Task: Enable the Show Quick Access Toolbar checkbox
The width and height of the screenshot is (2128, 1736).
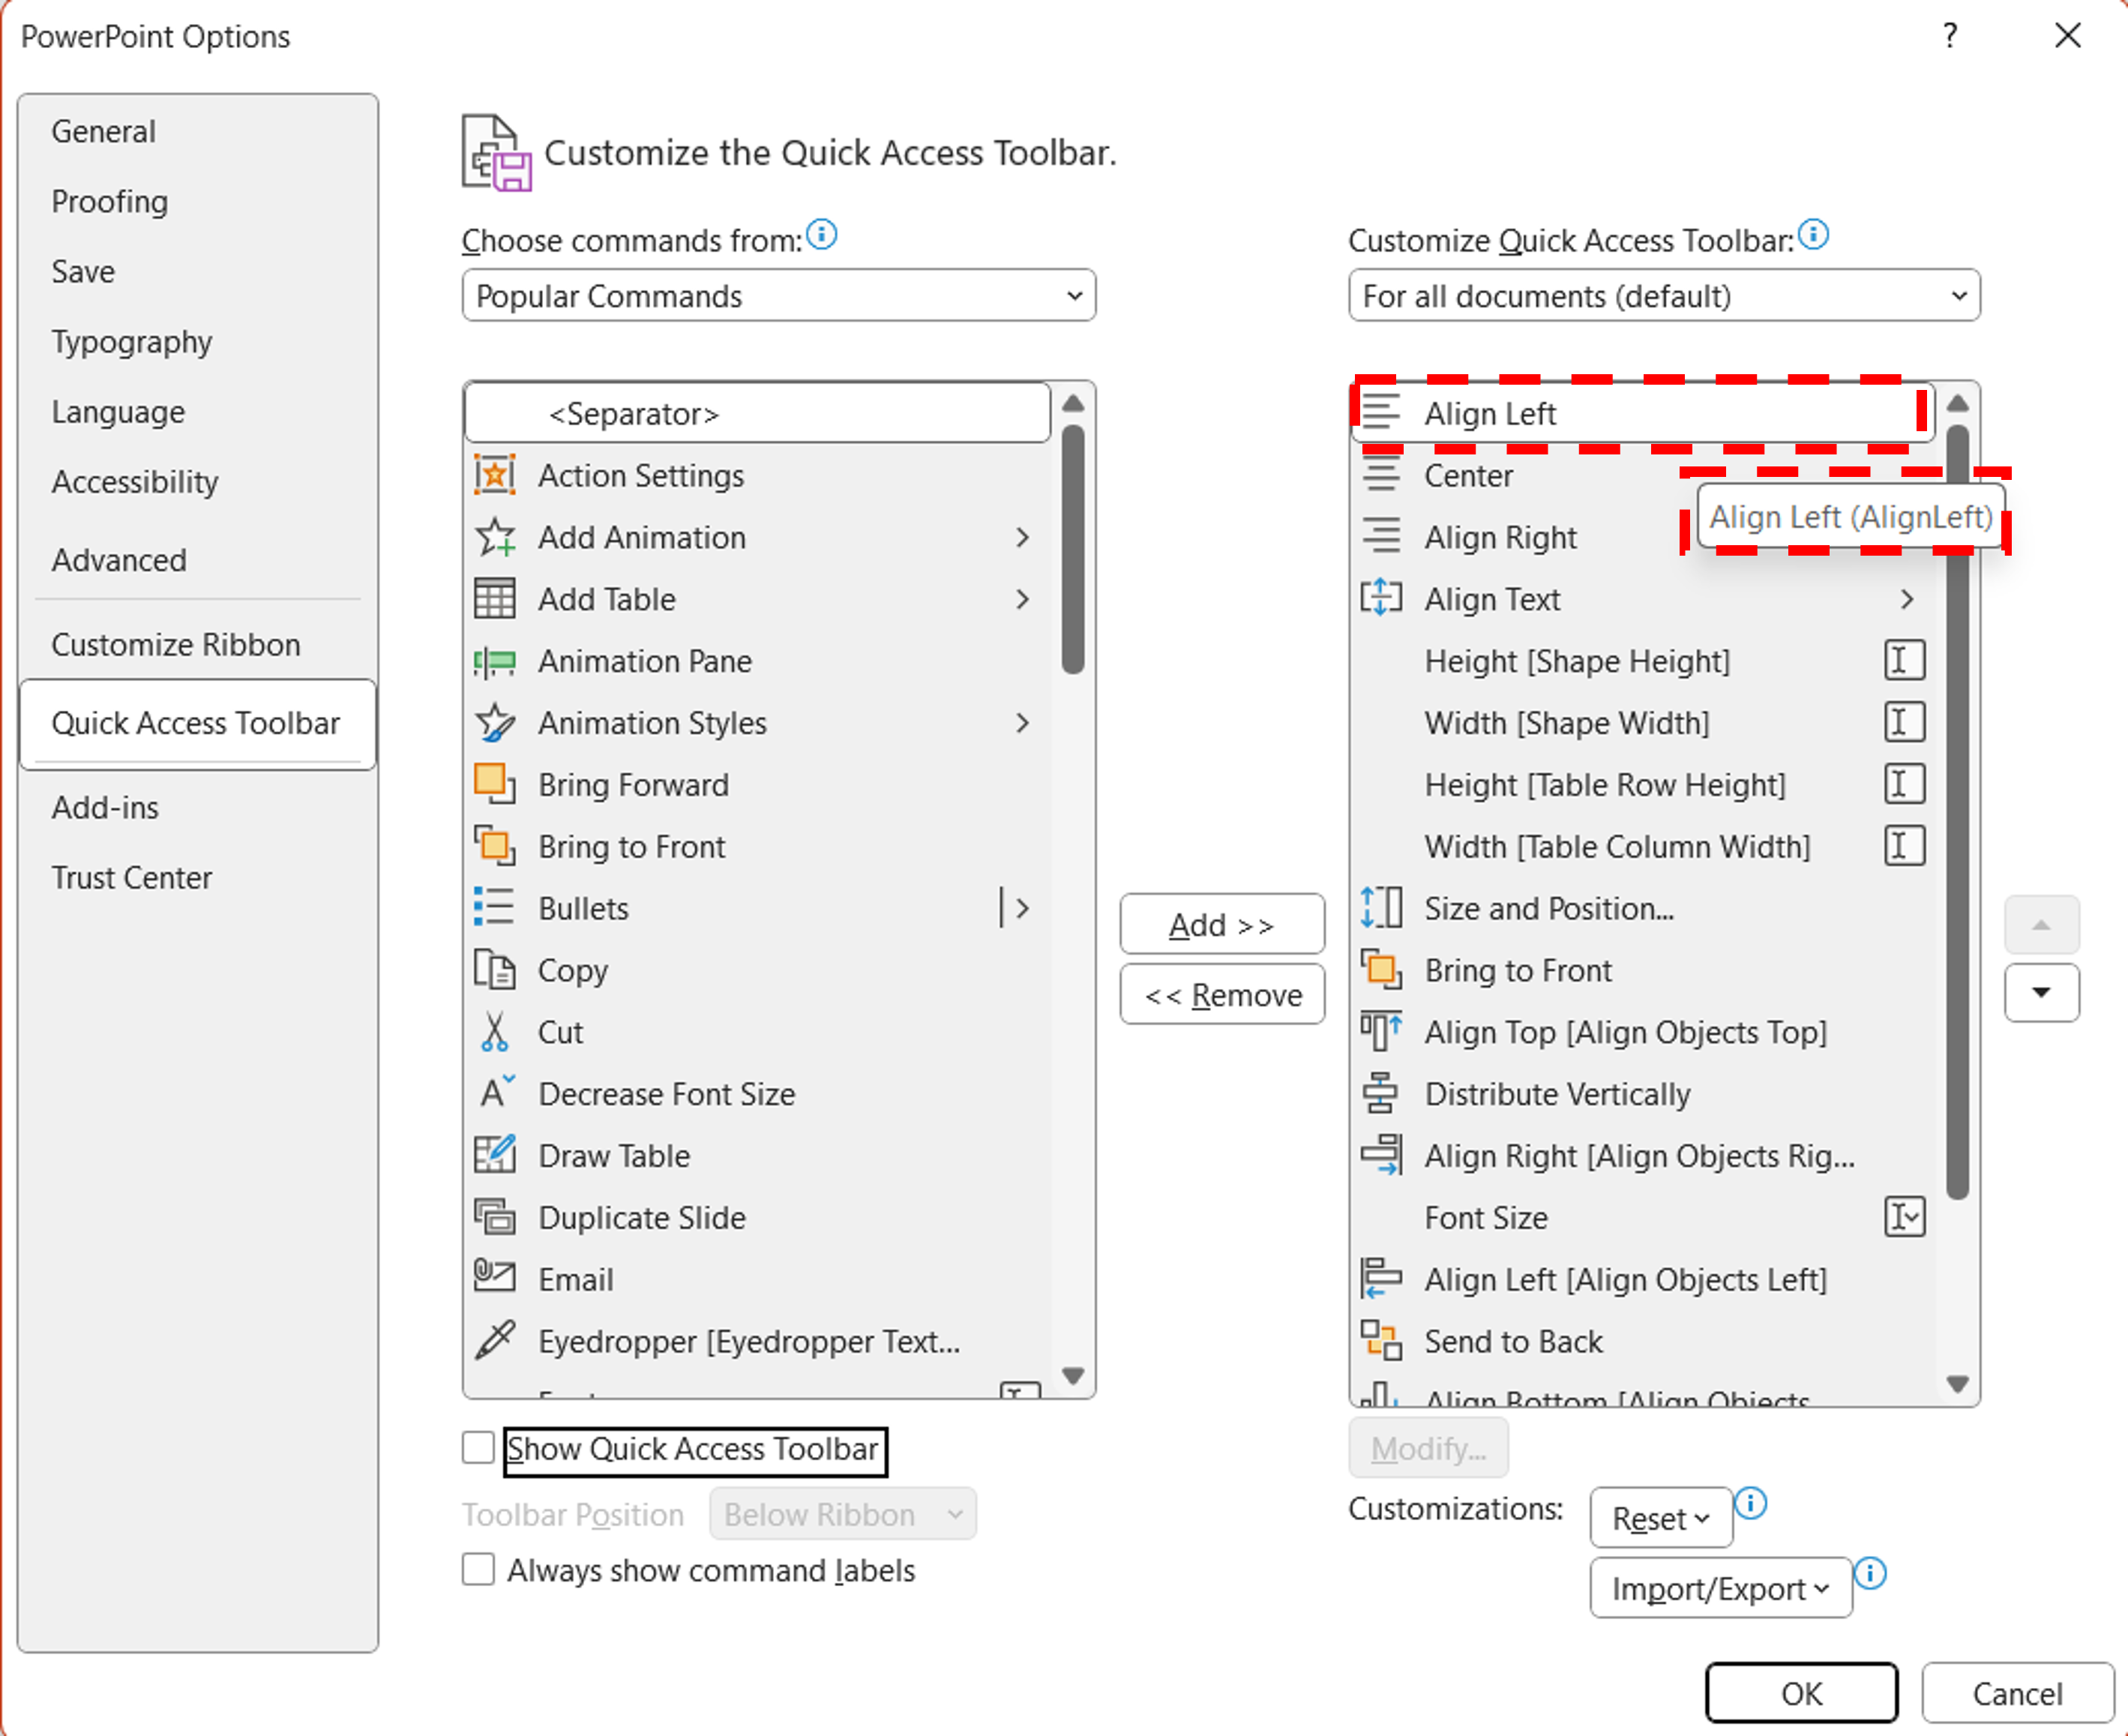Action: click(x=478, y=1447)
